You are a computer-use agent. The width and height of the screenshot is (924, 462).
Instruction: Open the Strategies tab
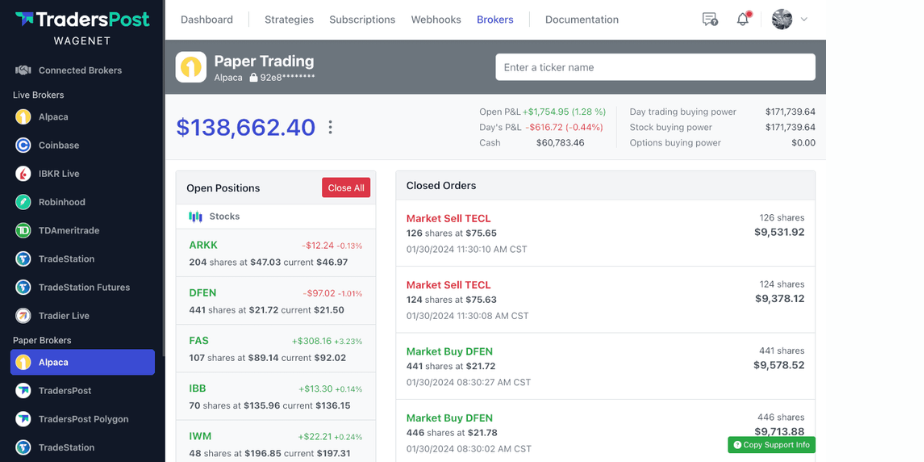[289, 19]
